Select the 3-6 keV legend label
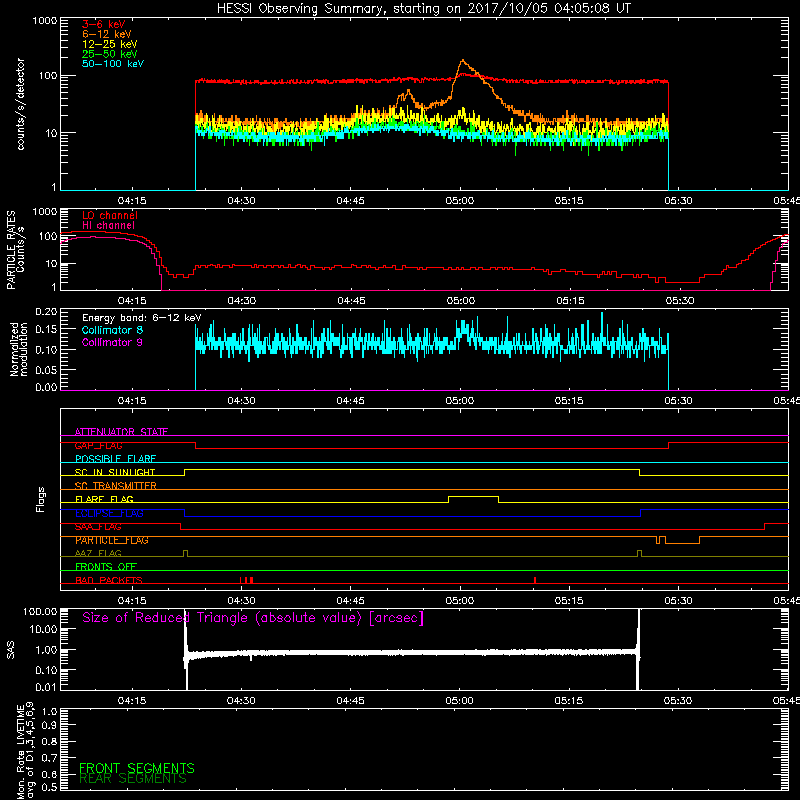 pyautogui.click(x=104, y=24)
